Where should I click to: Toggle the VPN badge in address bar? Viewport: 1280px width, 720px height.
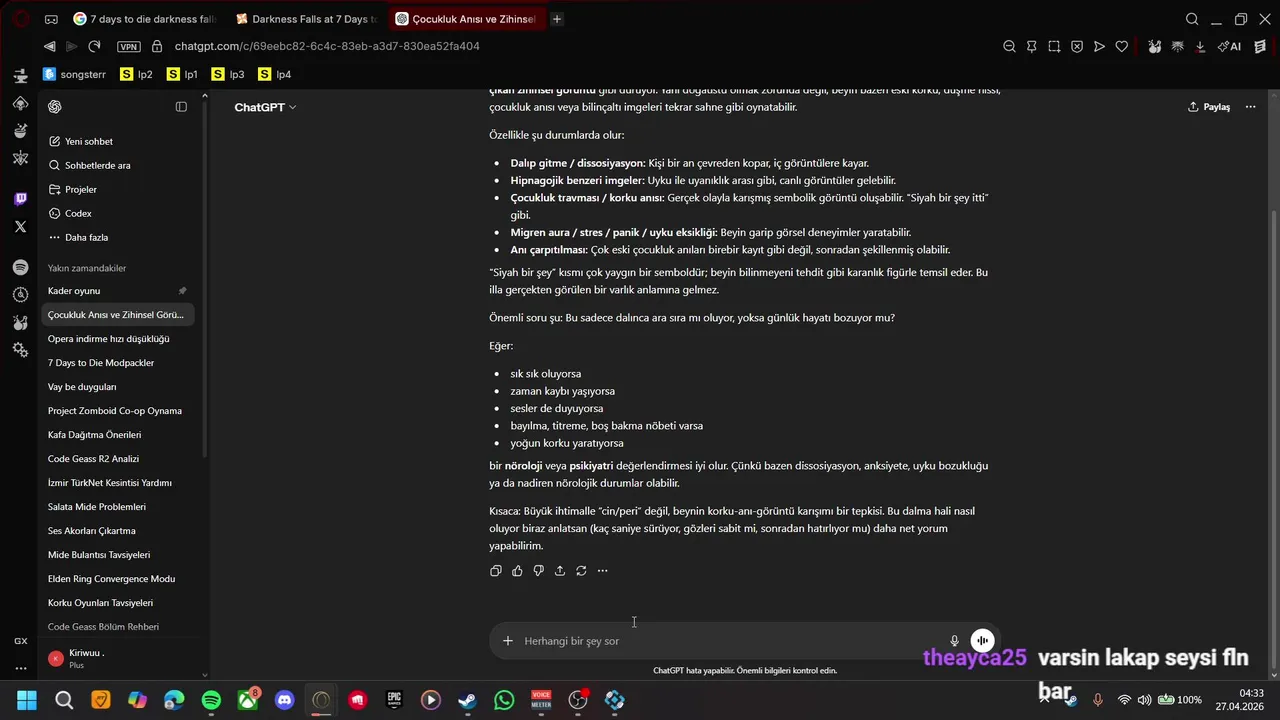pos(128,46)
